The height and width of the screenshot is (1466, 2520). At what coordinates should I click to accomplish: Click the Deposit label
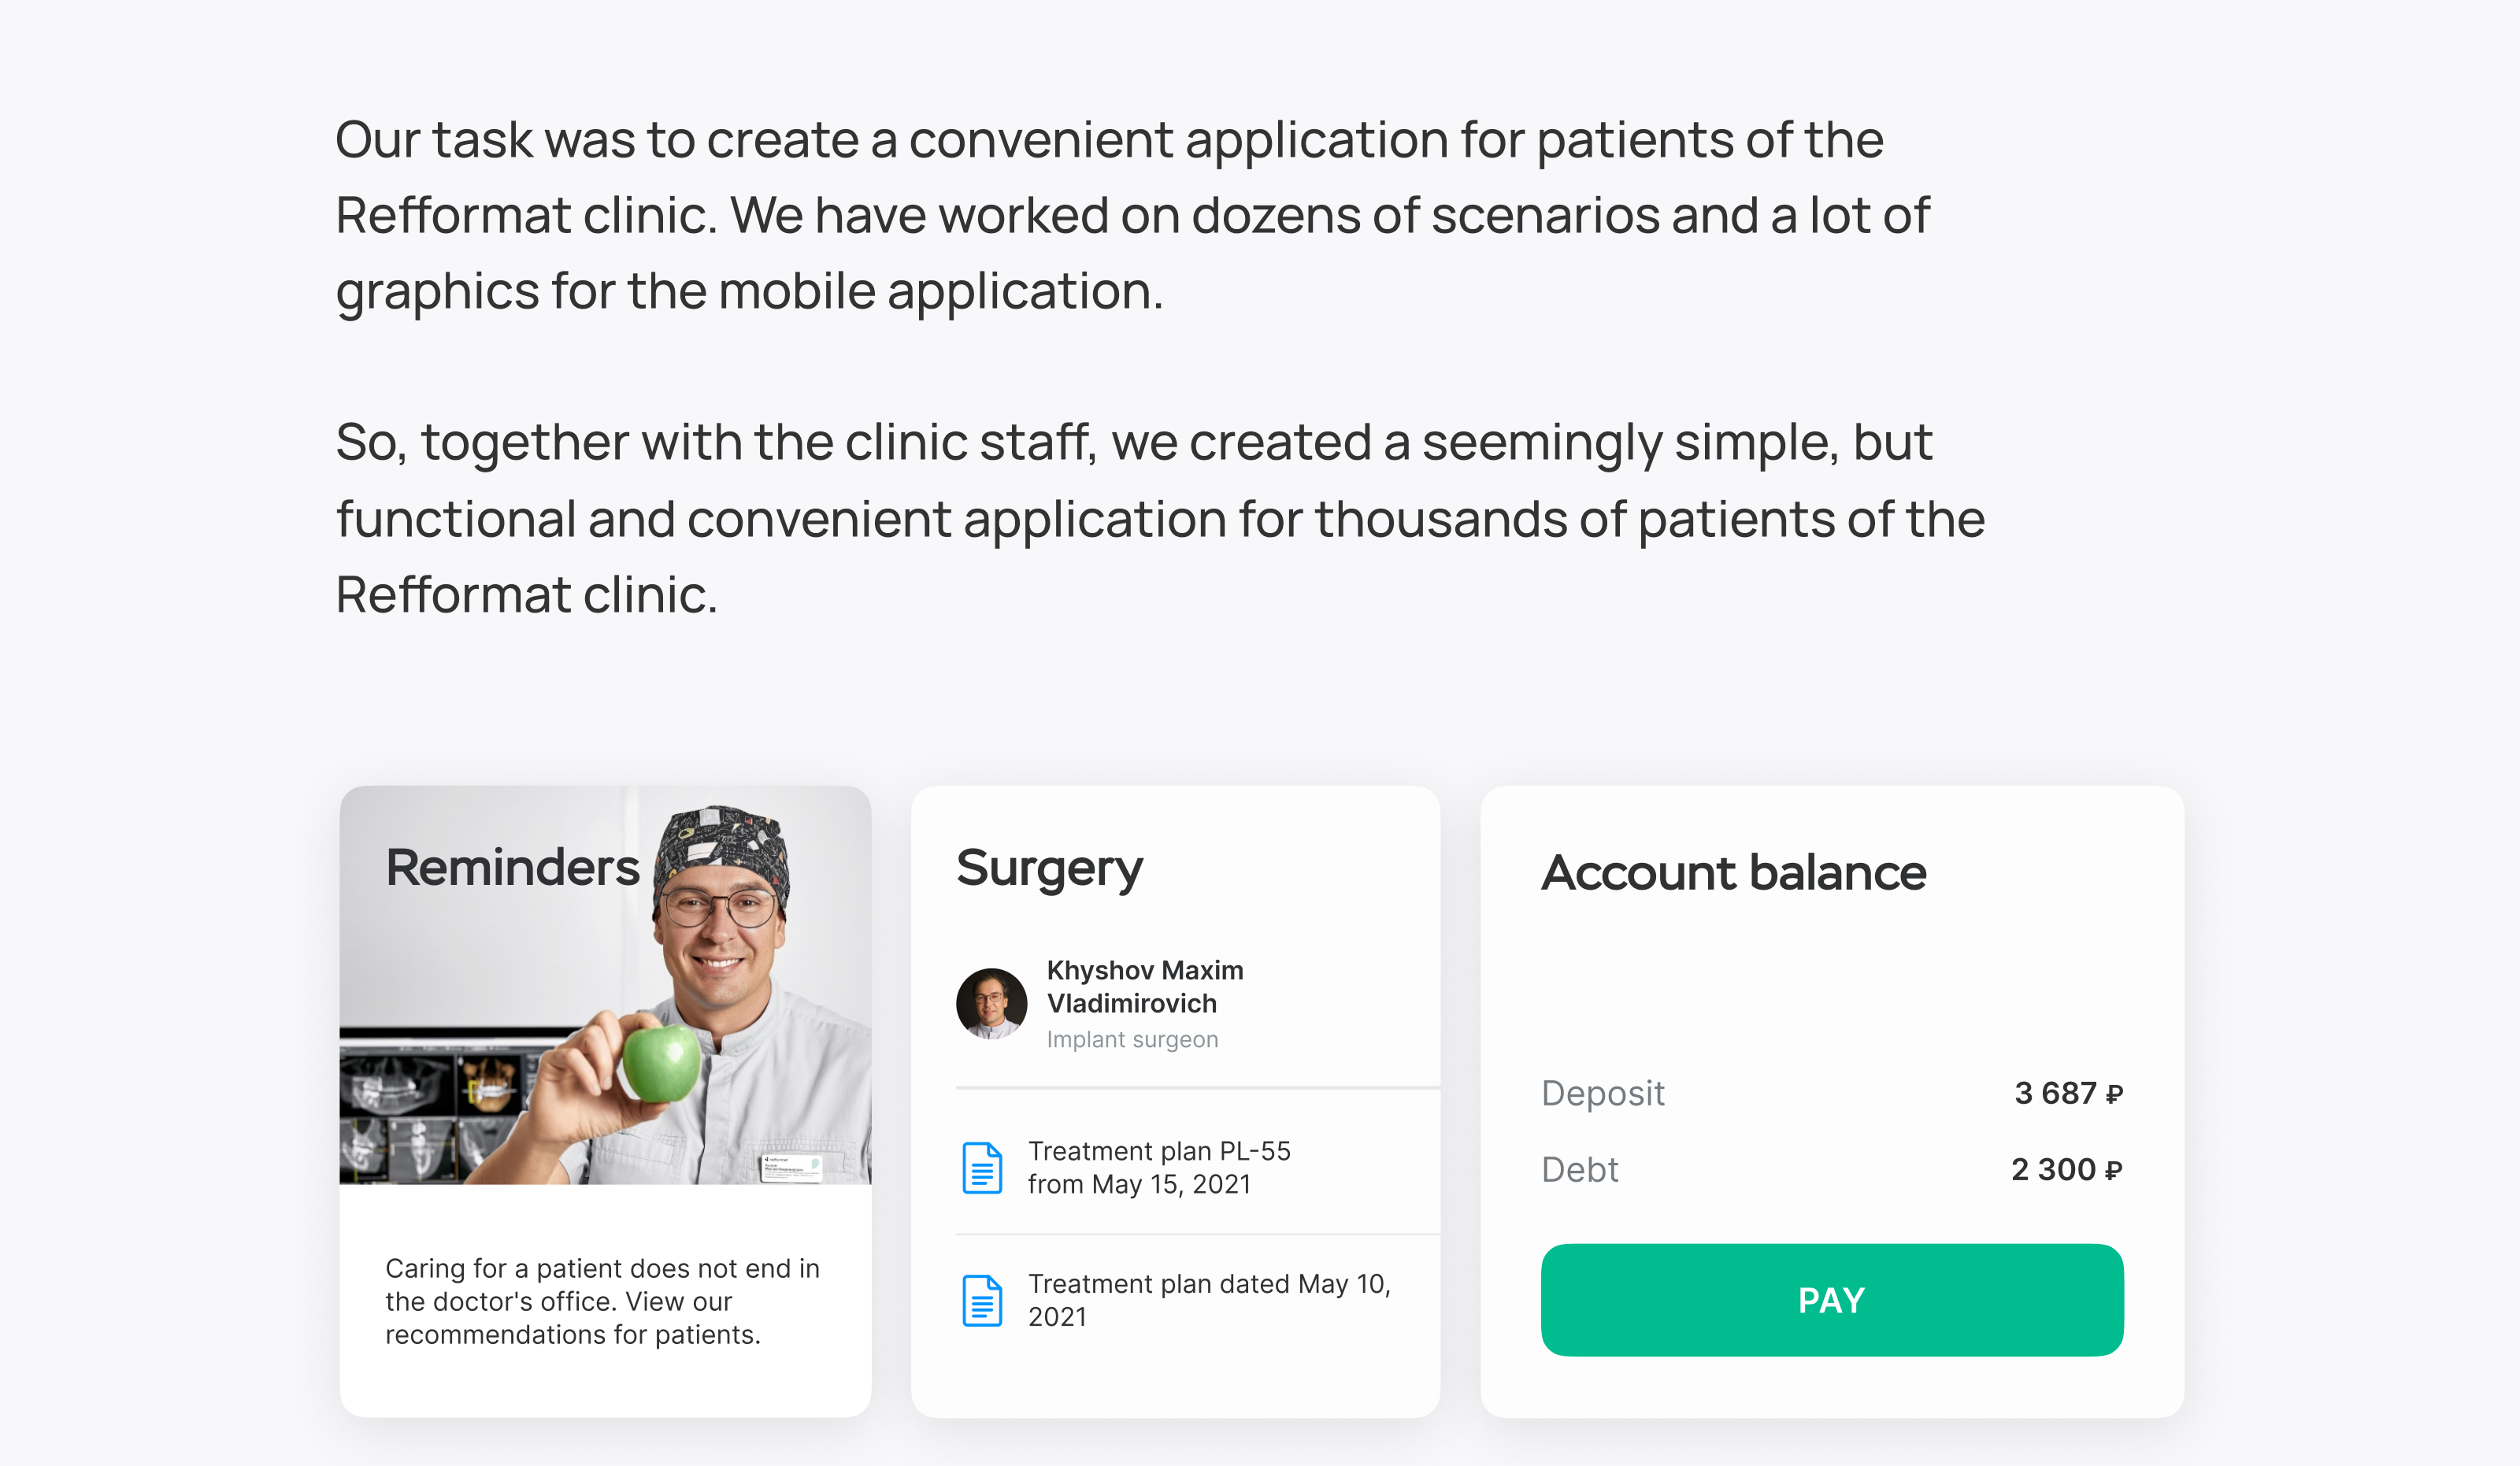(1602, 1093)
